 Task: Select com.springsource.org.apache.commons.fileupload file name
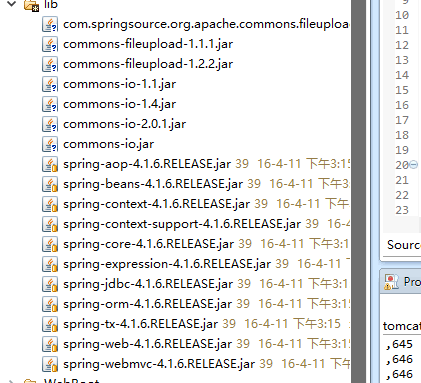click(206, 24)
